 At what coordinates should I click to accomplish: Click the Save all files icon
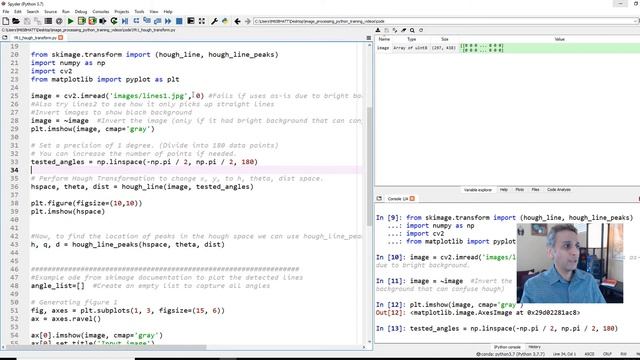pyautogui.click(x=38, y=21)
